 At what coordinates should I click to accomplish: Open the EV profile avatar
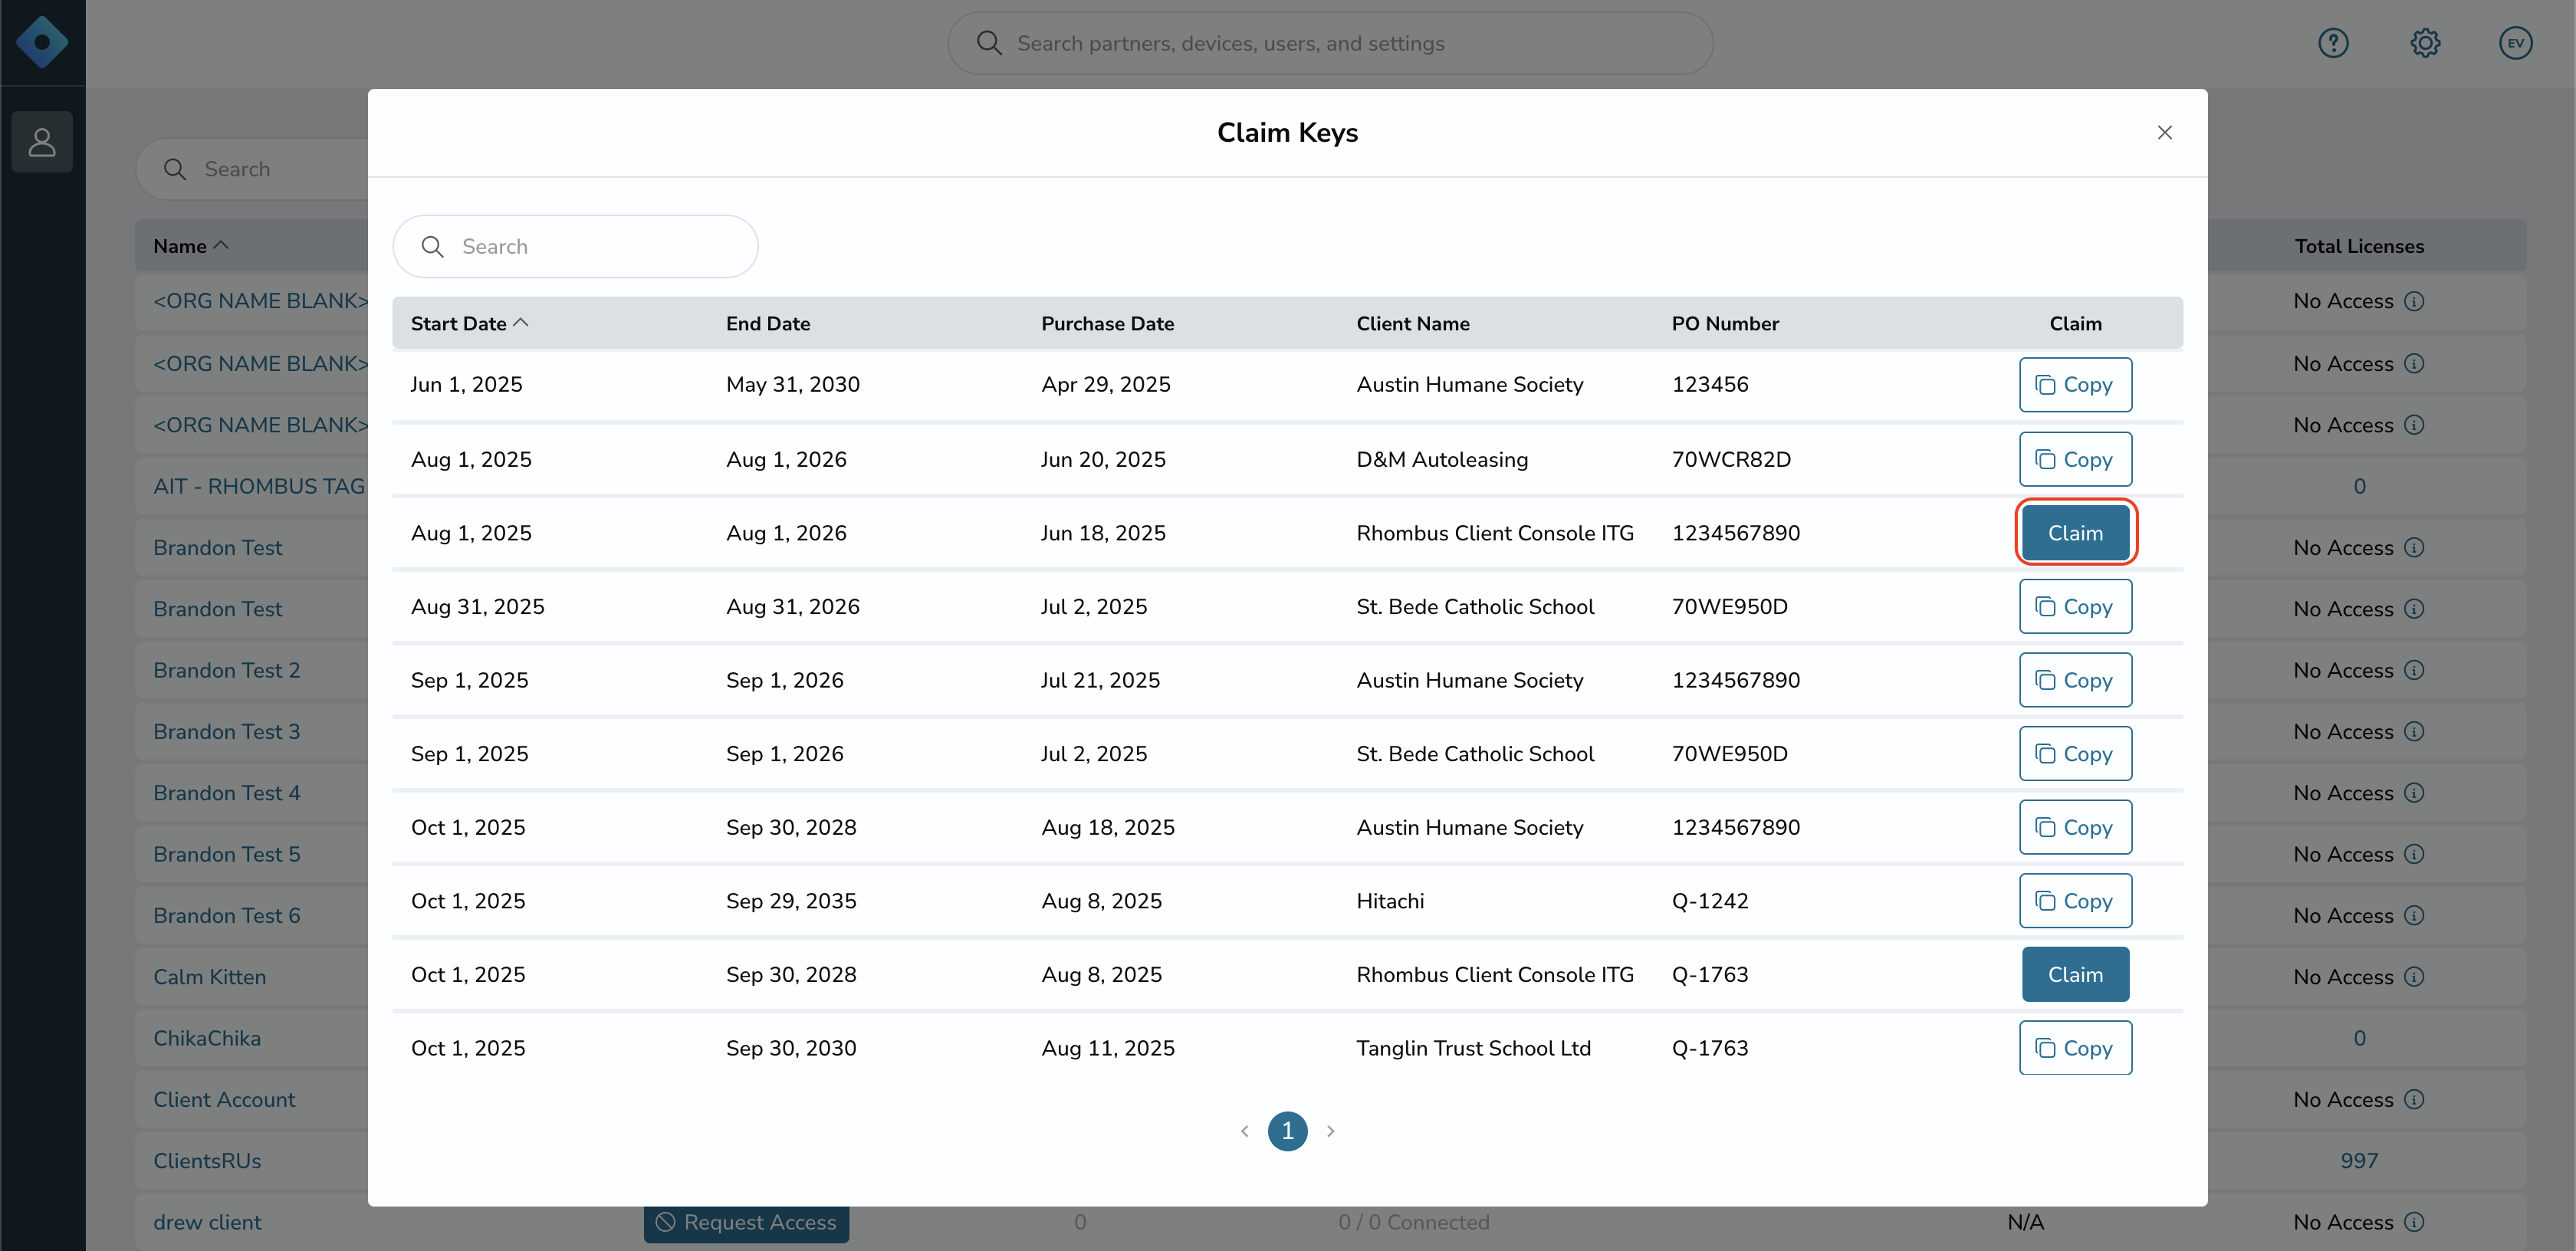click(2516, 43)
